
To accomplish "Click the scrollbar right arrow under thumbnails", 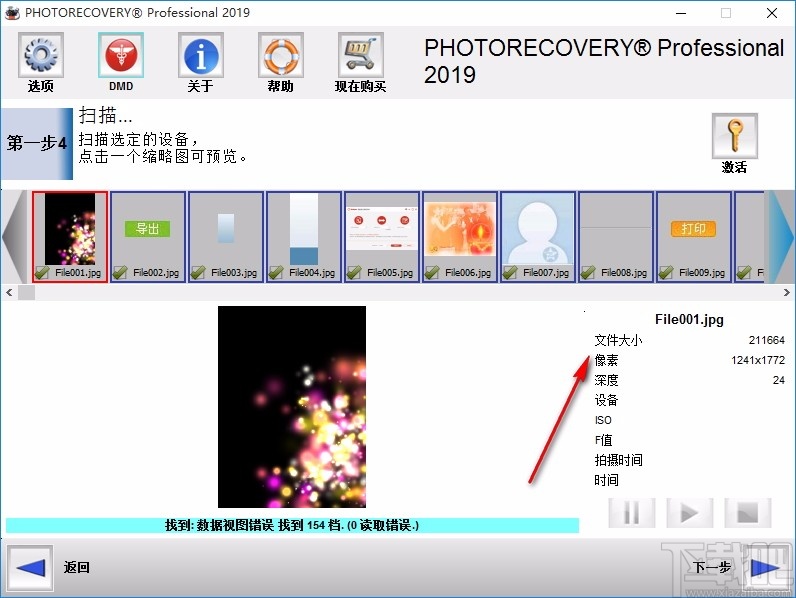I will 786,292.
